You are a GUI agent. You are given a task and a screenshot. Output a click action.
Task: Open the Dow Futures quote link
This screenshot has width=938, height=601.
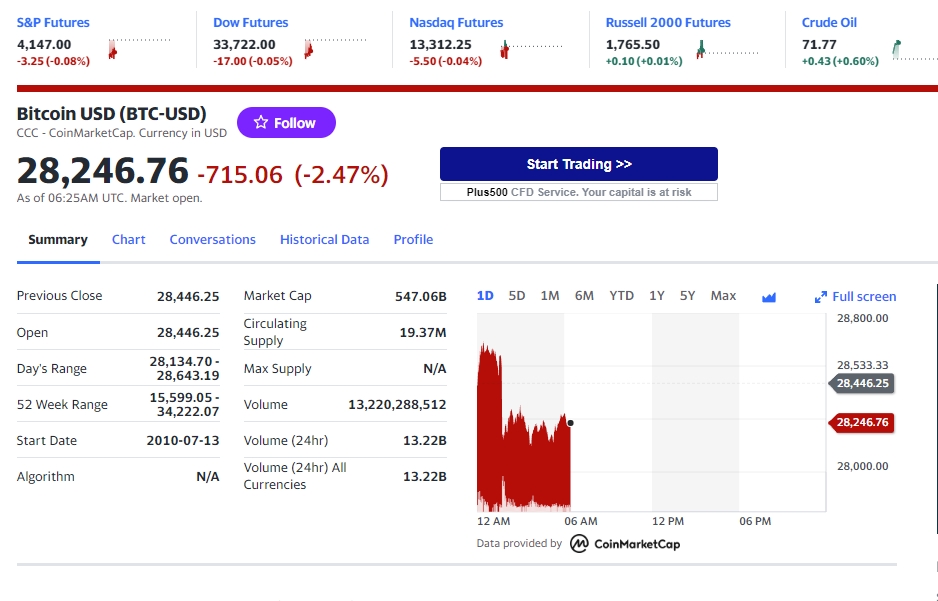point(251,23)
